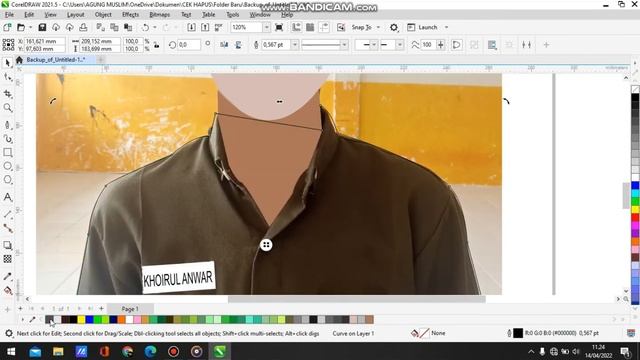
Task: Select the Freehand drawing tool
Action: [7, 125]
